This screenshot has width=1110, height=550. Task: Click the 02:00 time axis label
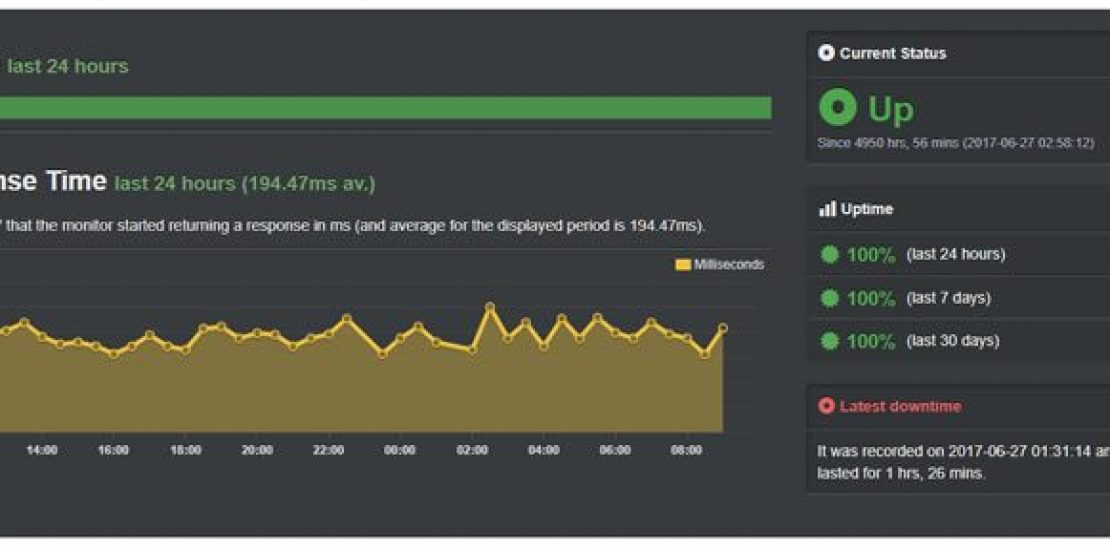(x=472, y=451)
